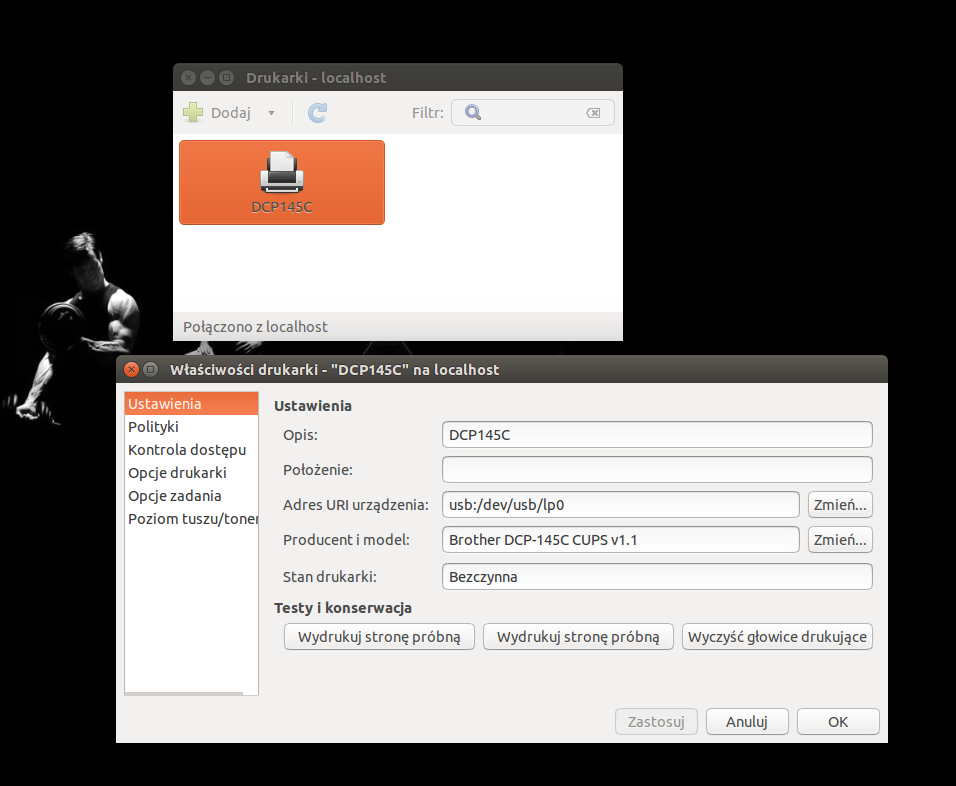Select Ustawienia in the sidebar
Viewport: 956px width, 786px height.
pyautogui.click(x=191, y=404)
